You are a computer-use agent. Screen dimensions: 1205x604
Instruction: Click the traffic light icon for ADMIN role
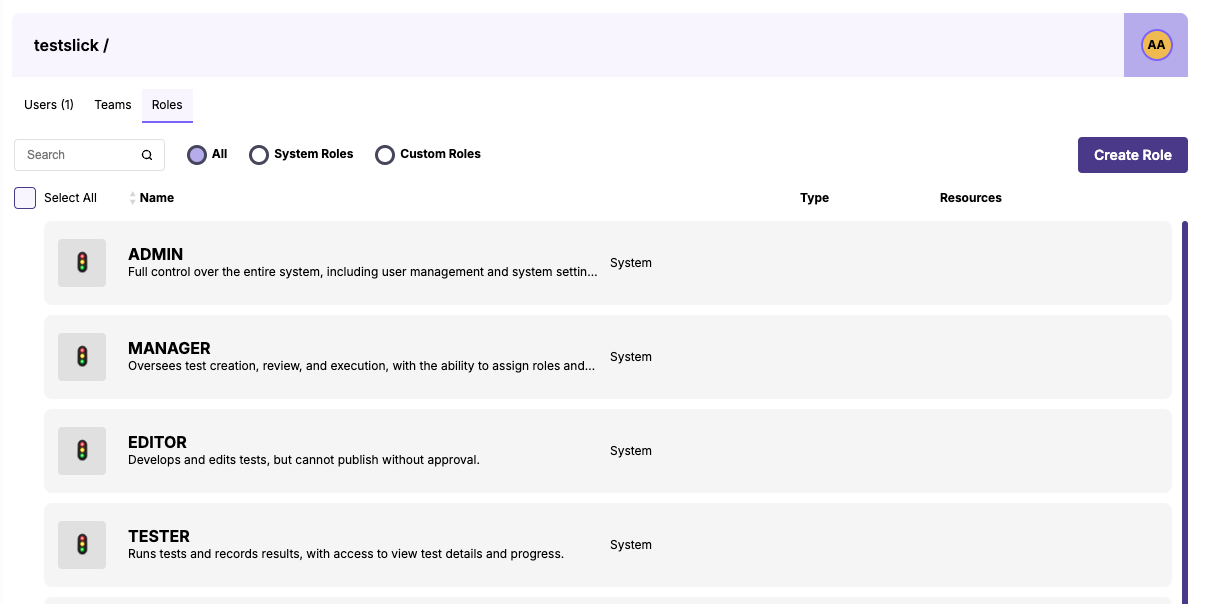pos(82,263)
